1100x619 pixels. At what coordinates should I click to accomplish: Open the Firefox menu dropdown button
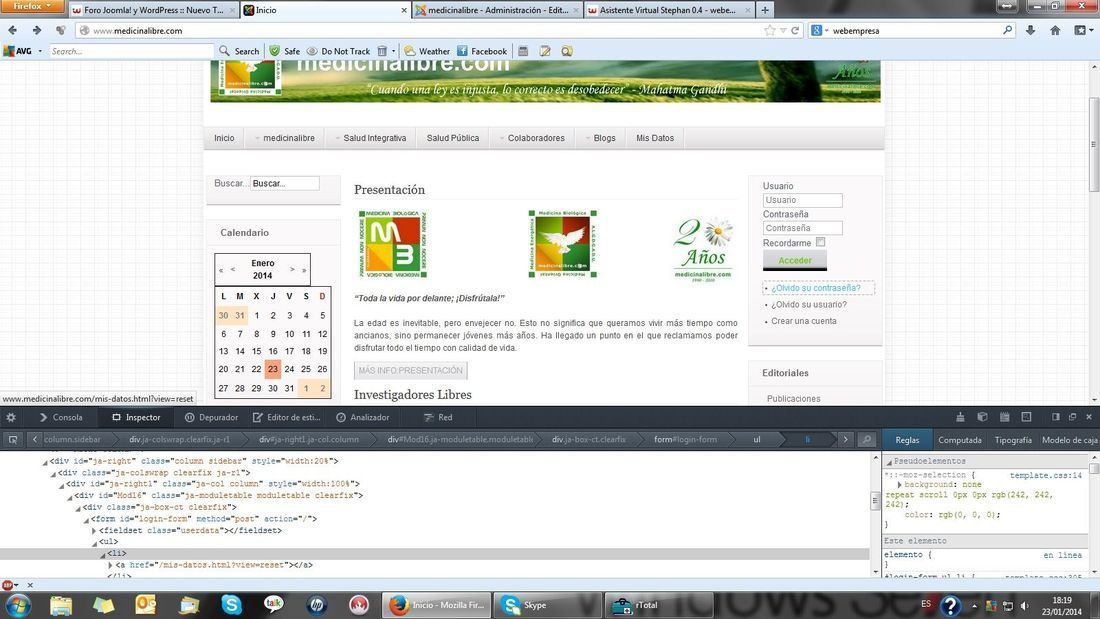32,6
